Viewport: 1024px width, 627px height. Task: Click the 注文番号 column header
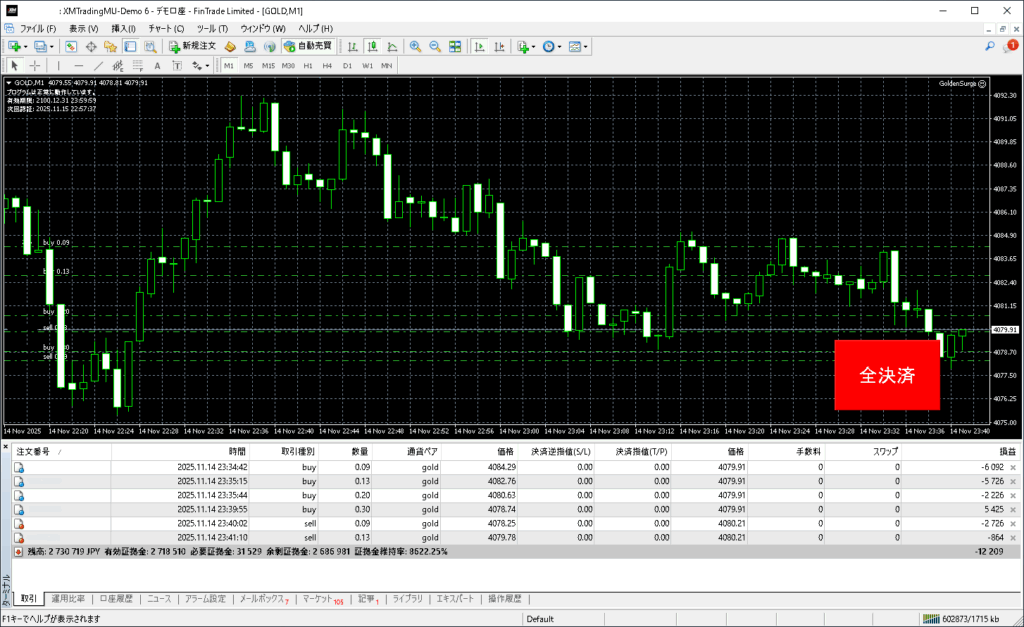36,453
